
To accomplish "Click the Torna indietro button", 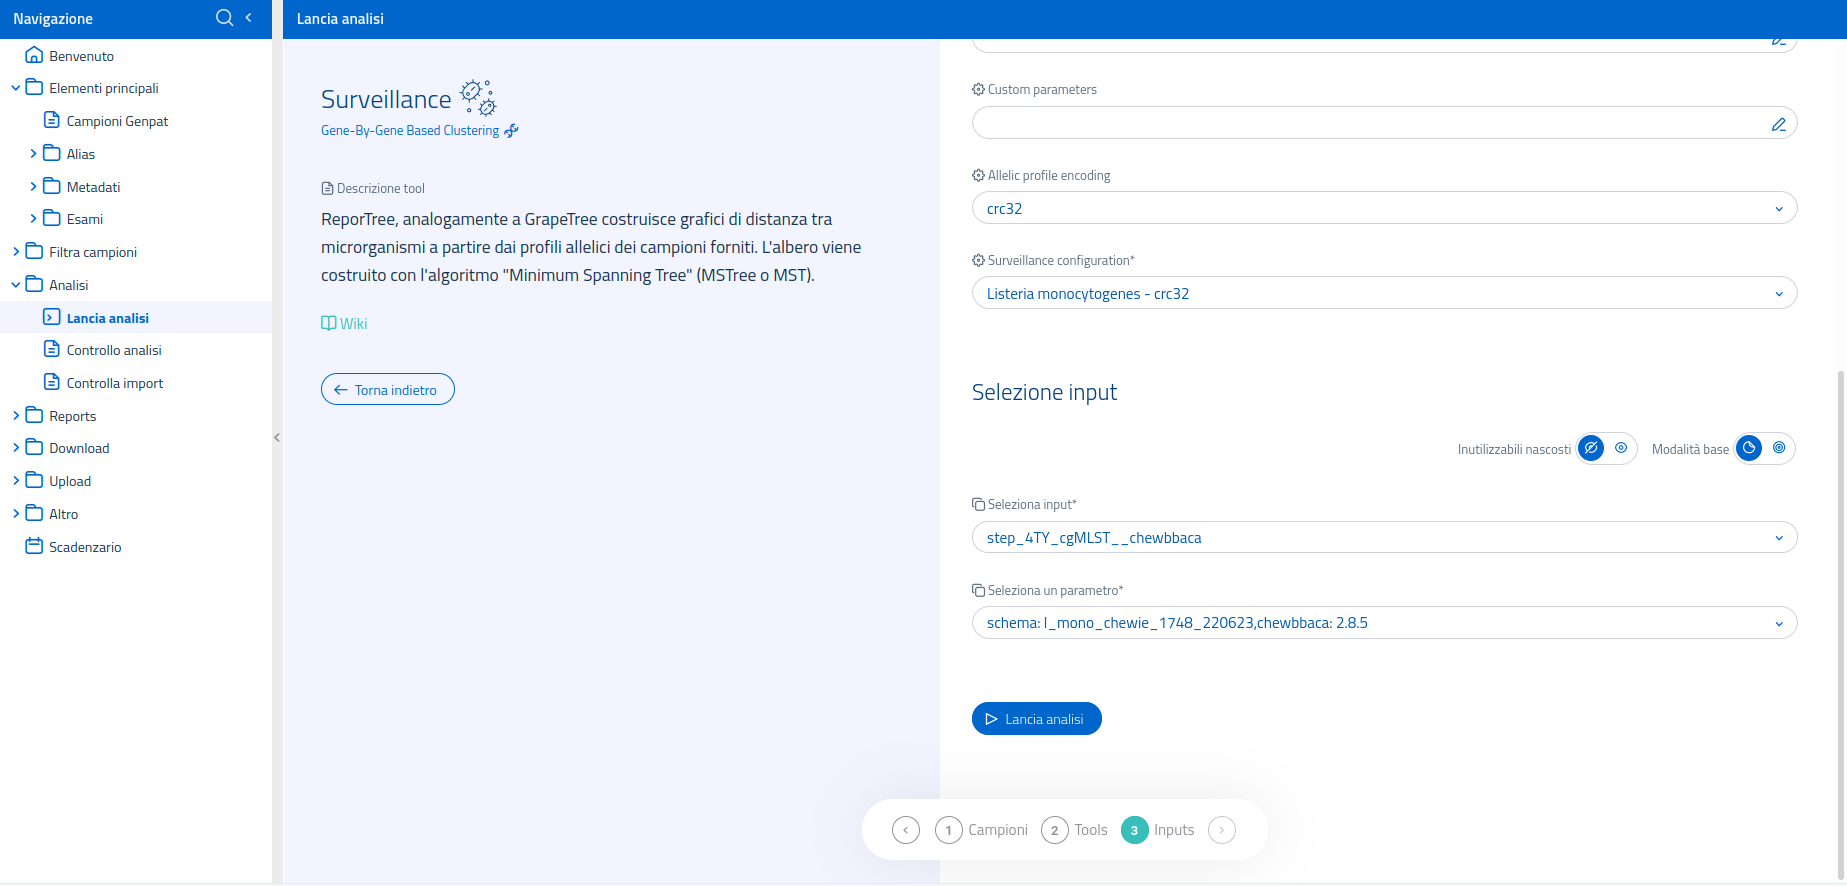I will click(x=387, y=389).
